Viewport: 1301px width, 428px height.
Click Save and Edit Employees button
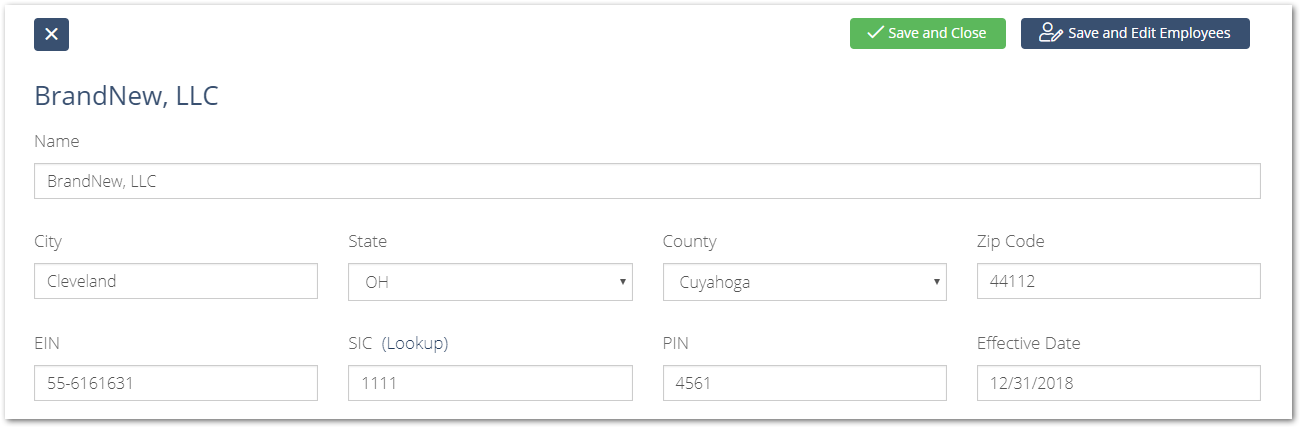click(1135, 33)
